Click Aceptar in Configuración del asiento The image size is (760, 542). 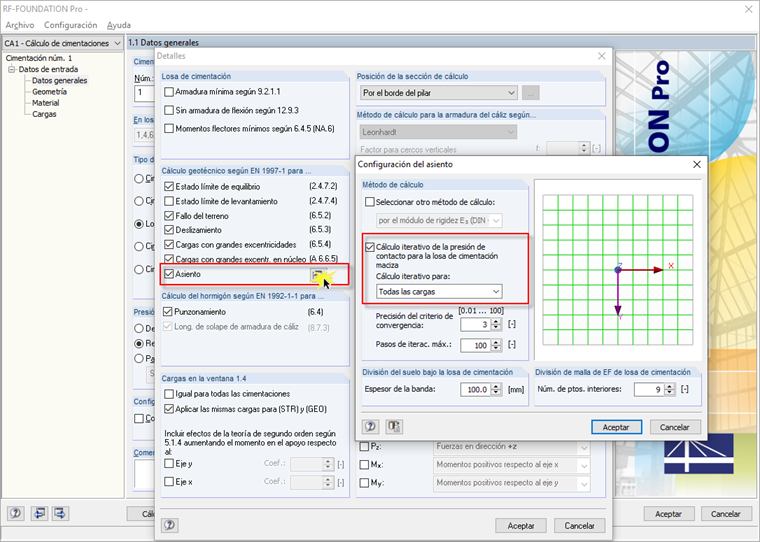(x=616, y=427)
